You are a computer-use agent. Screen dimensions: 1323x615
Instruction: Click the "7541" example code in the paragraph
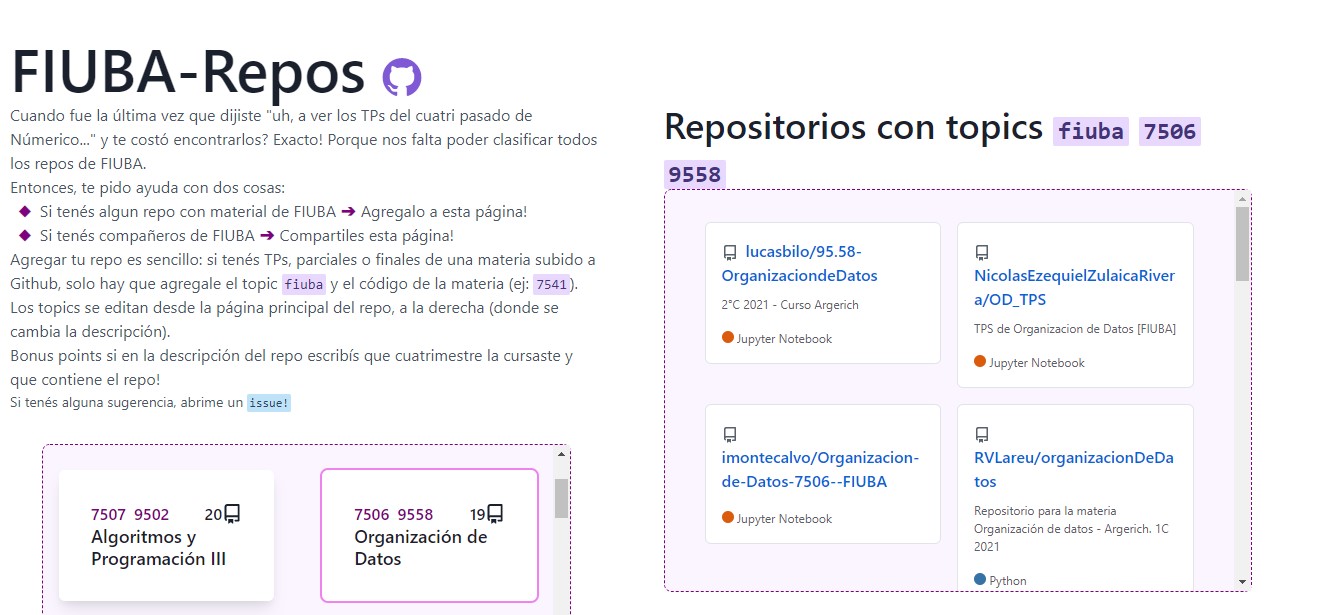coord(552,284)
